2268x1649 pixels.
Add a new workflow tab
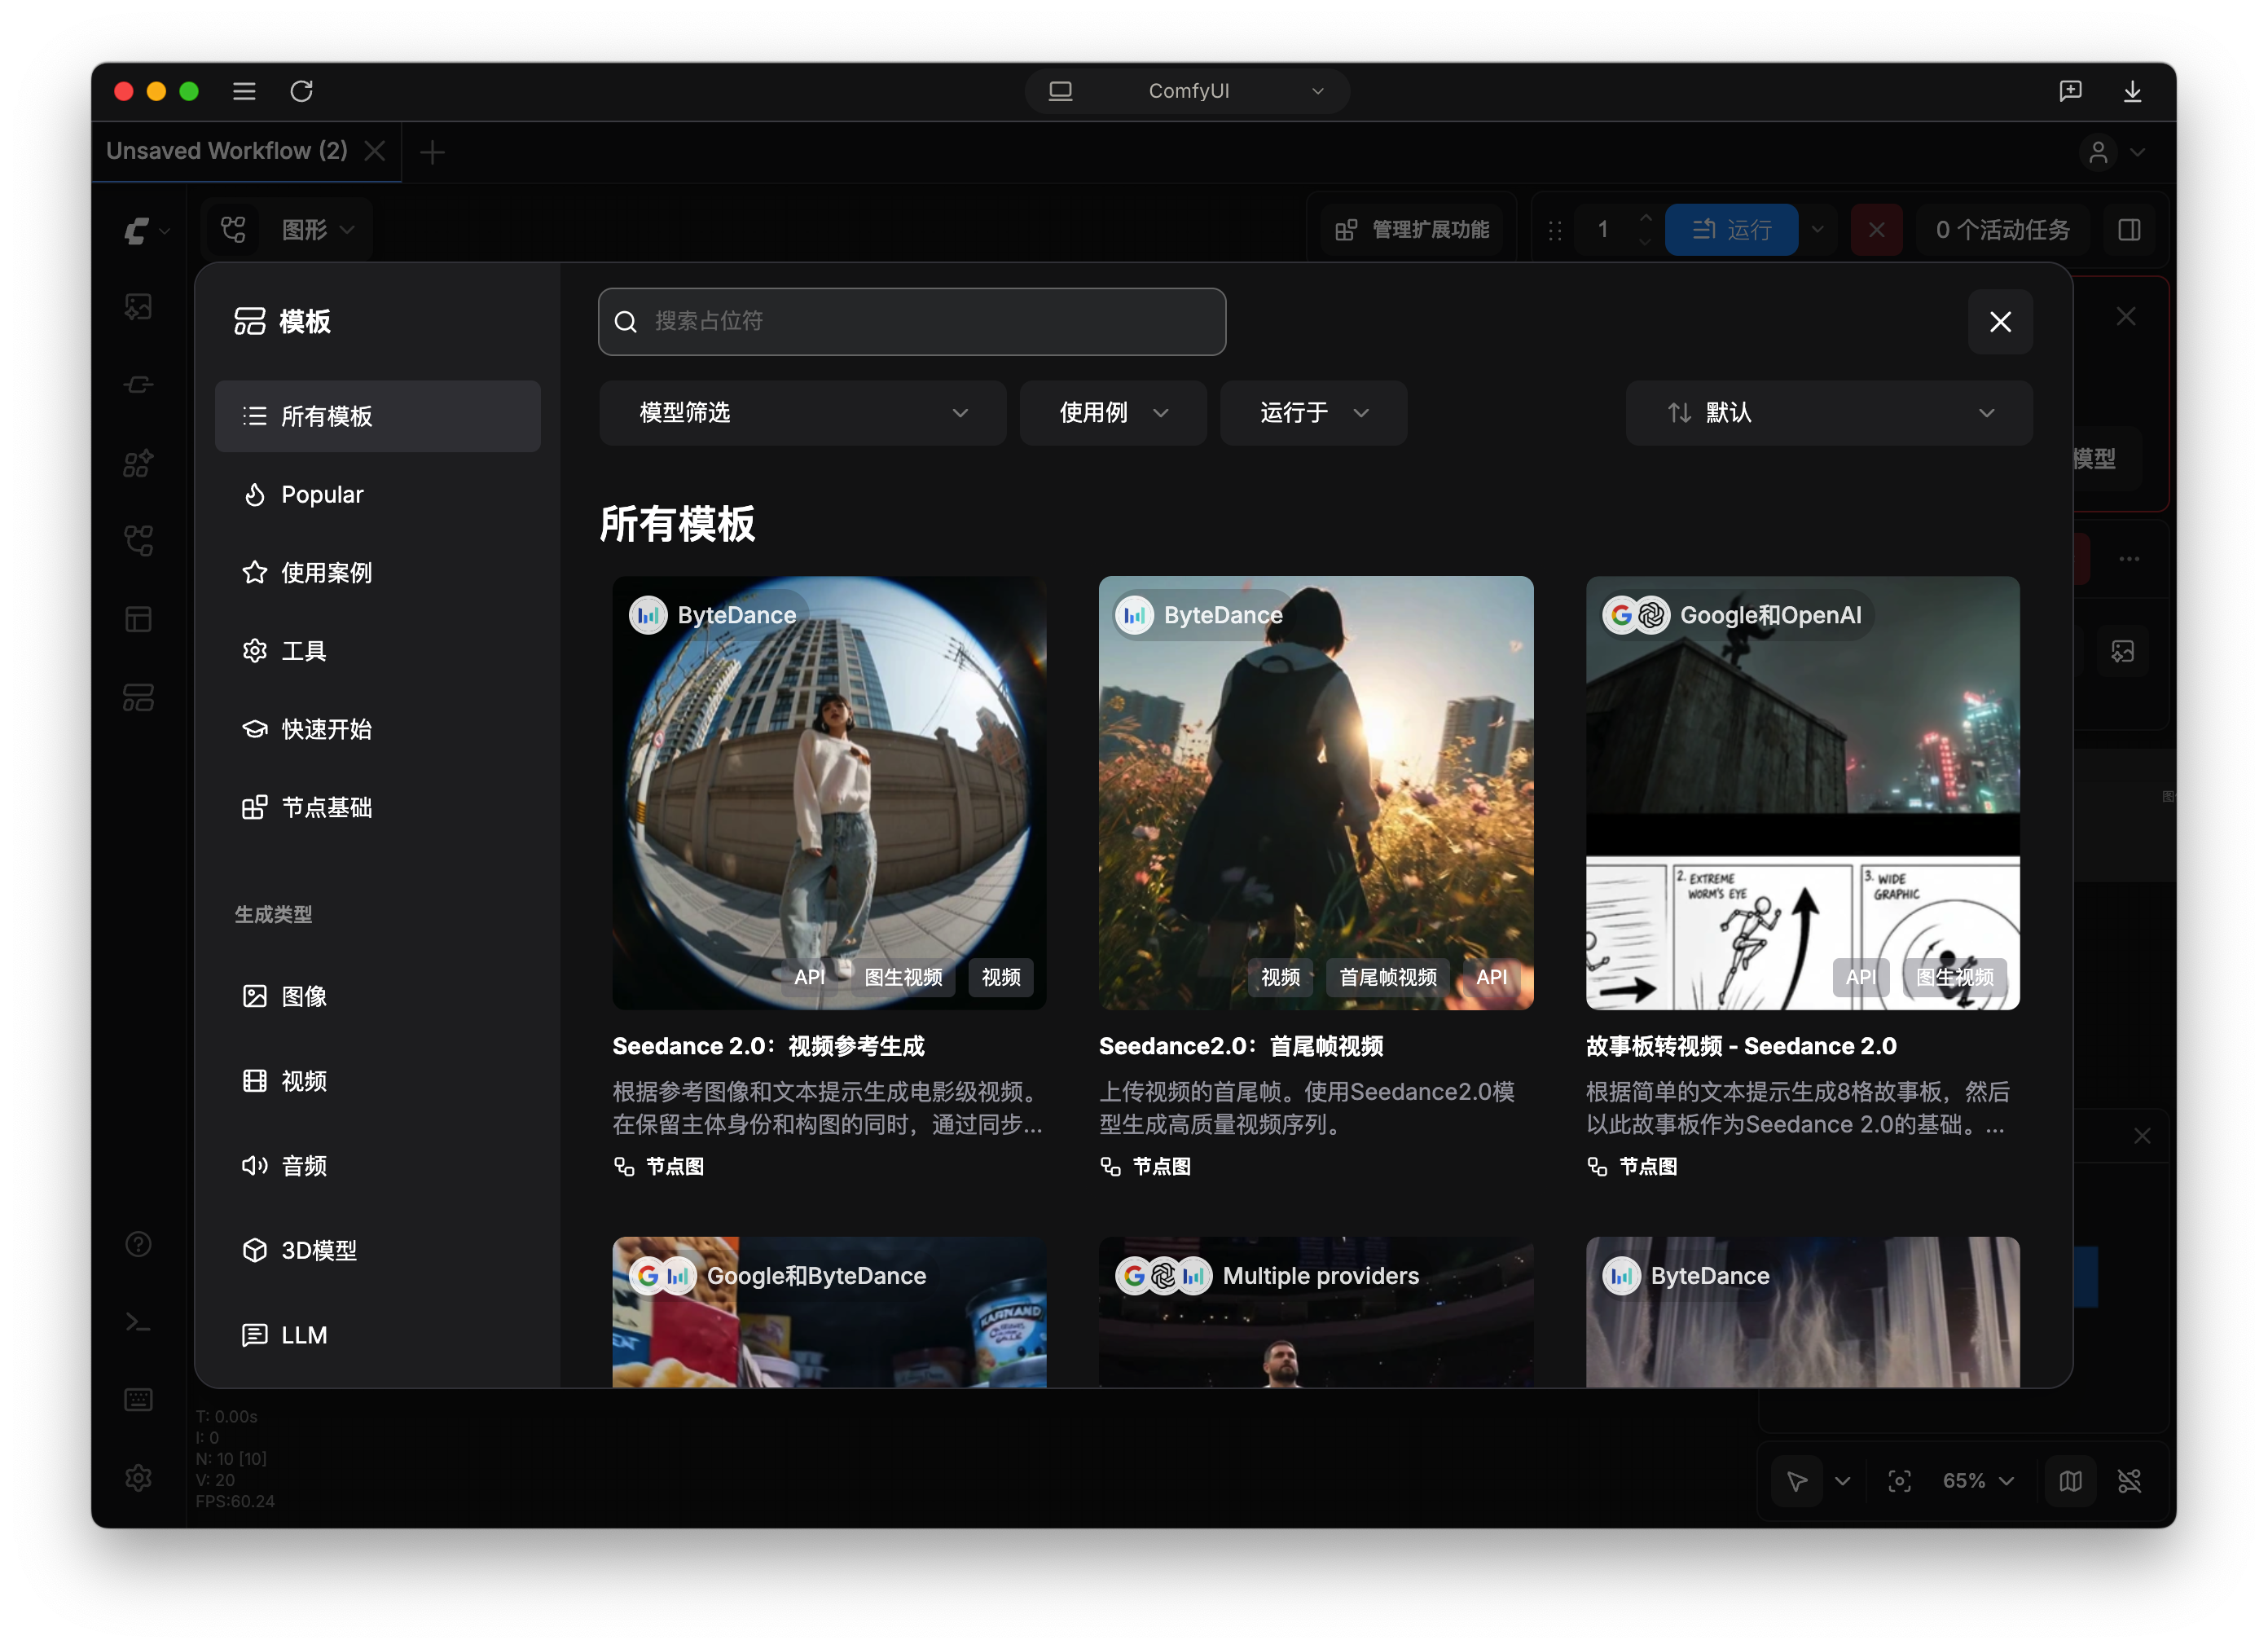(432, 152)
